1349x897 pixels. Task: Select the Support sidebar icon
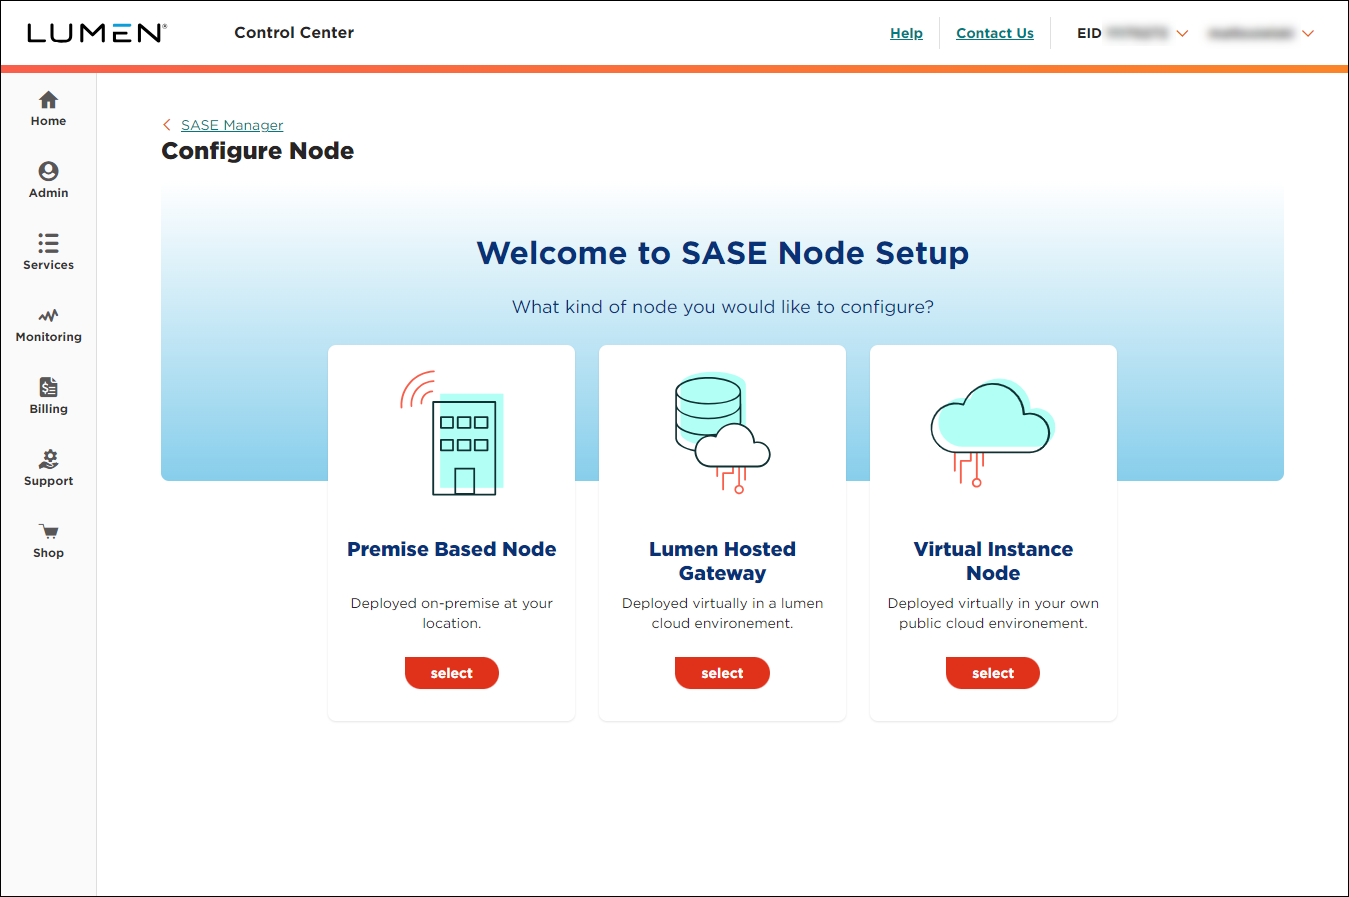point(48,466)
